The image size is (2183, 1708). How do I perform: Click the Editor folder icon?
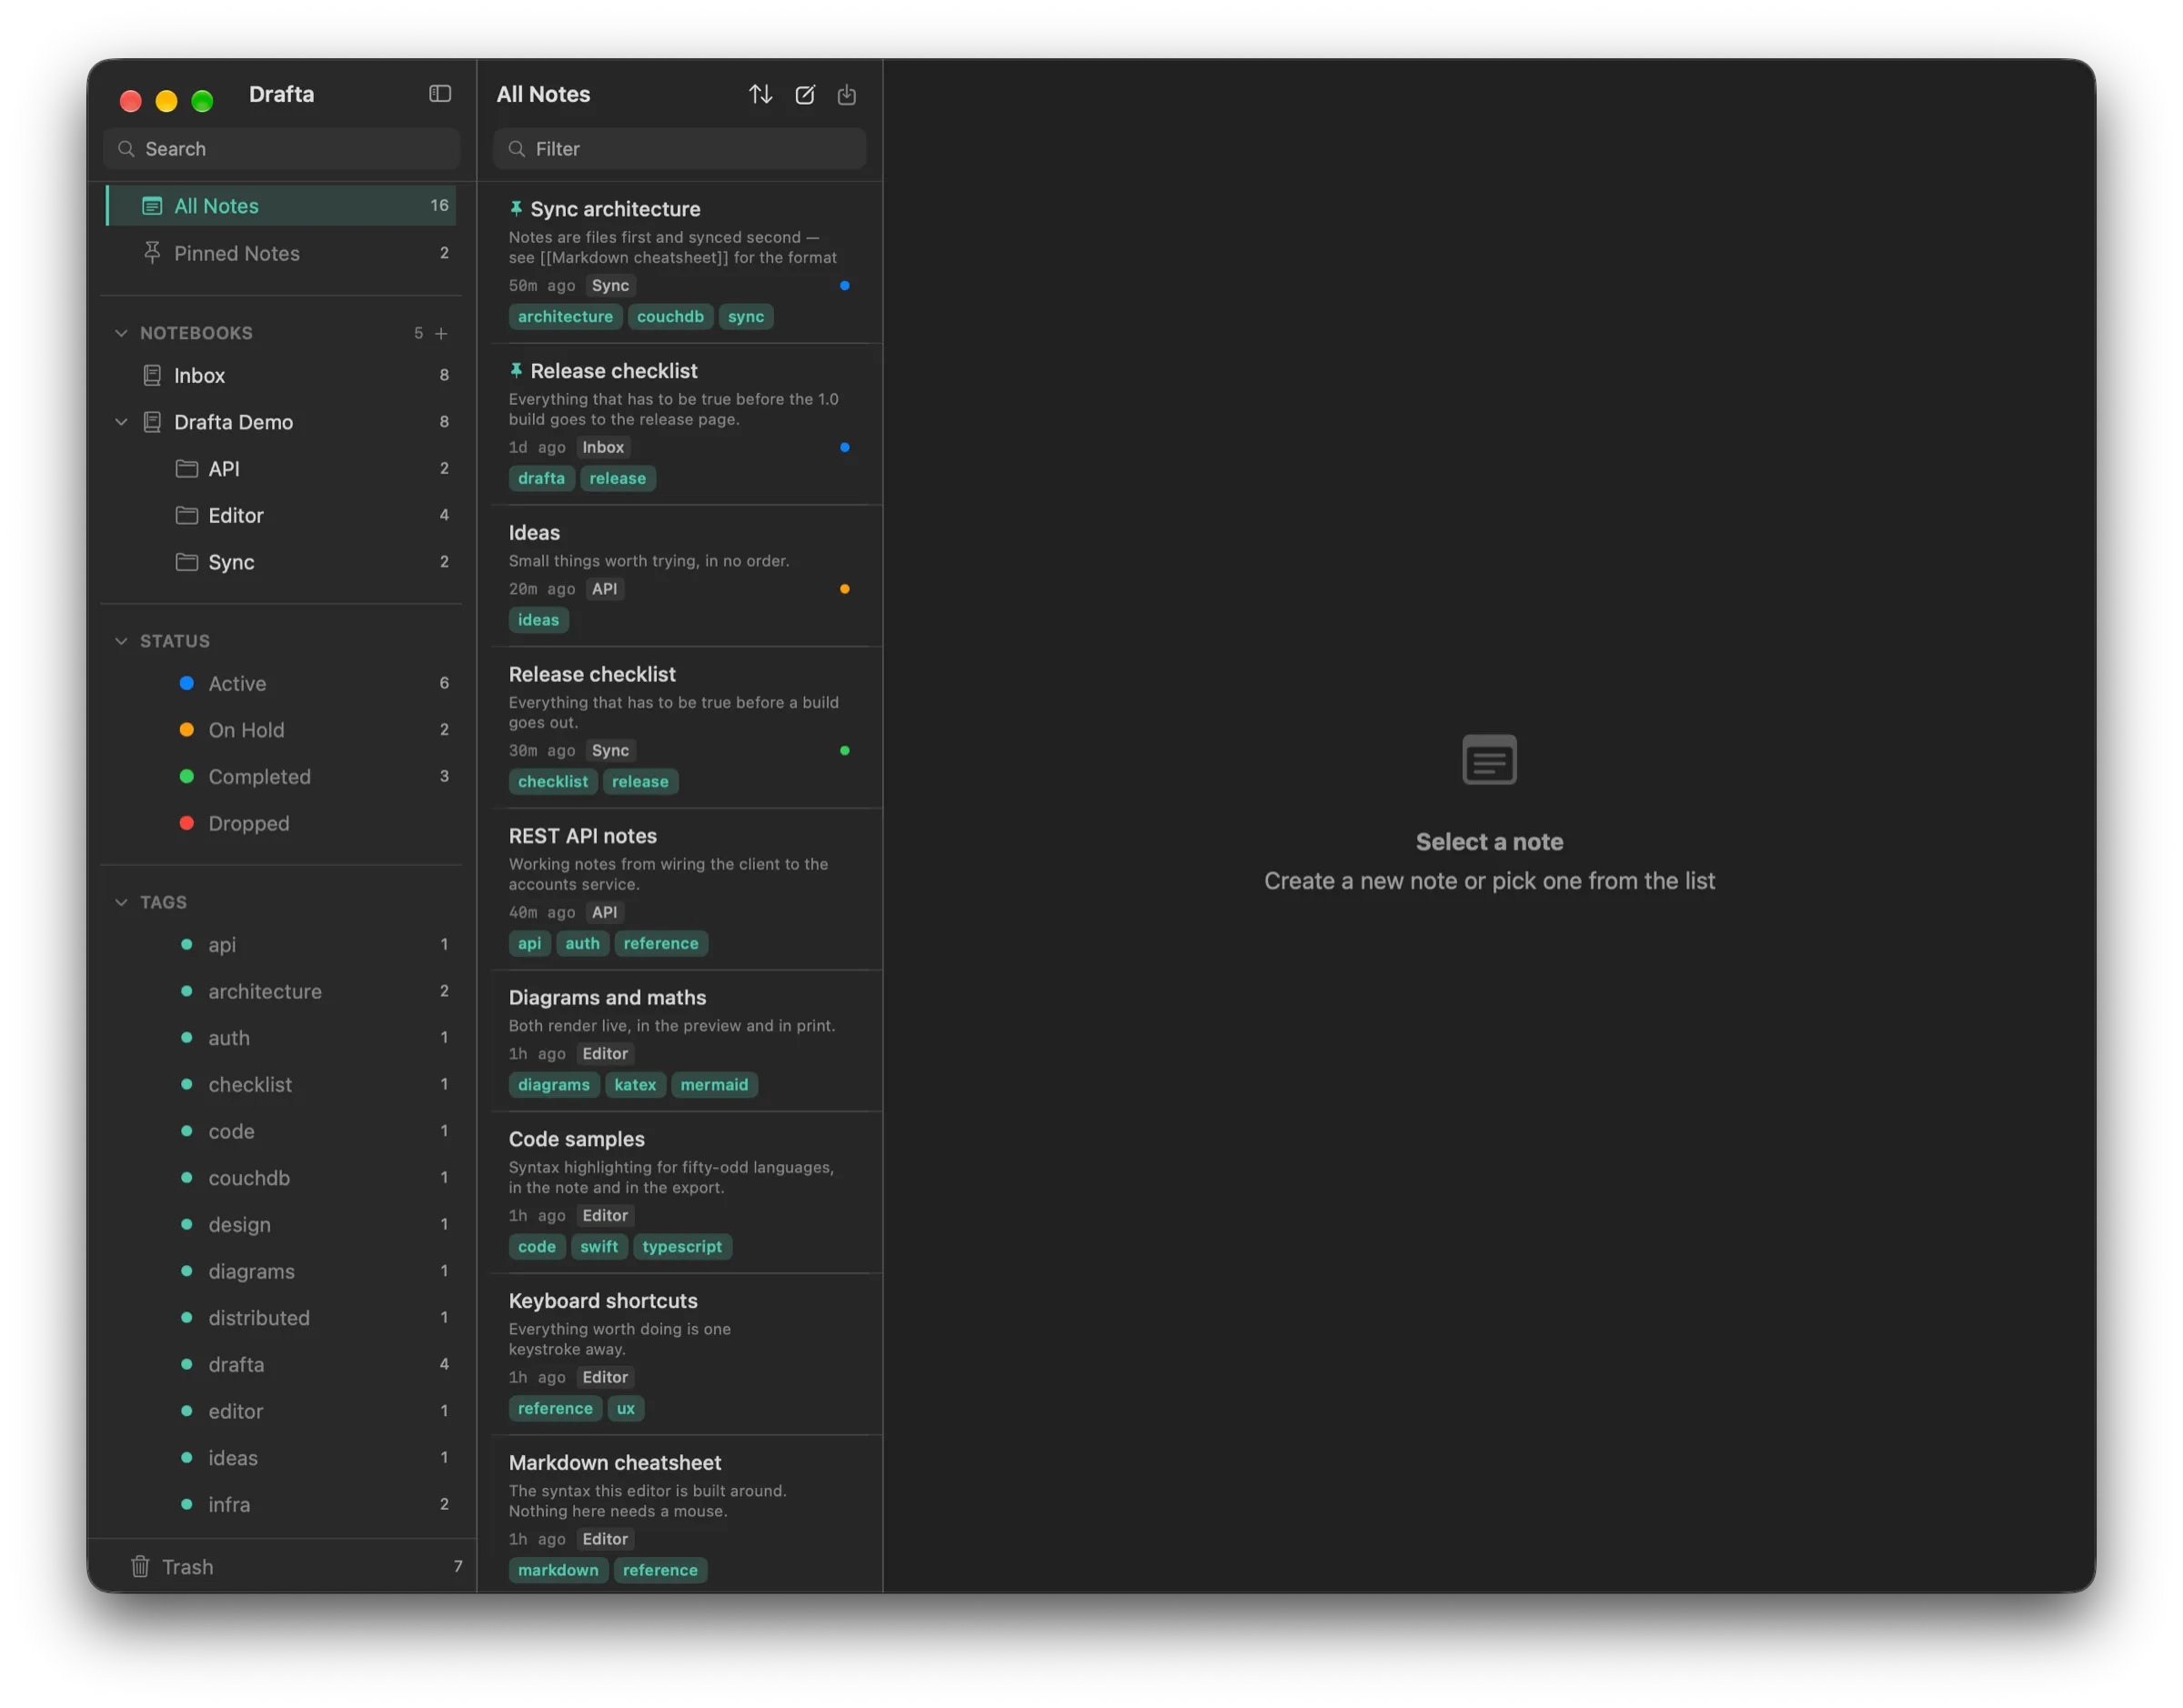coord(187,515)
